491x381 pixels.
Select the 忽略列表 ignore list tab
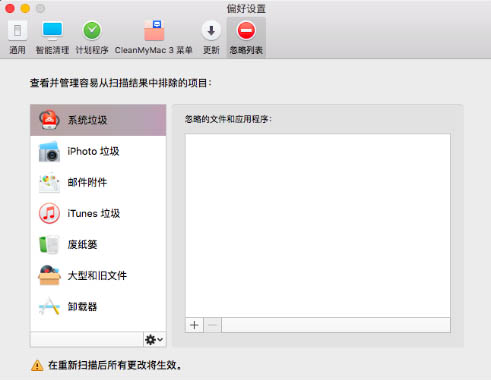click(x=246, y=37)
